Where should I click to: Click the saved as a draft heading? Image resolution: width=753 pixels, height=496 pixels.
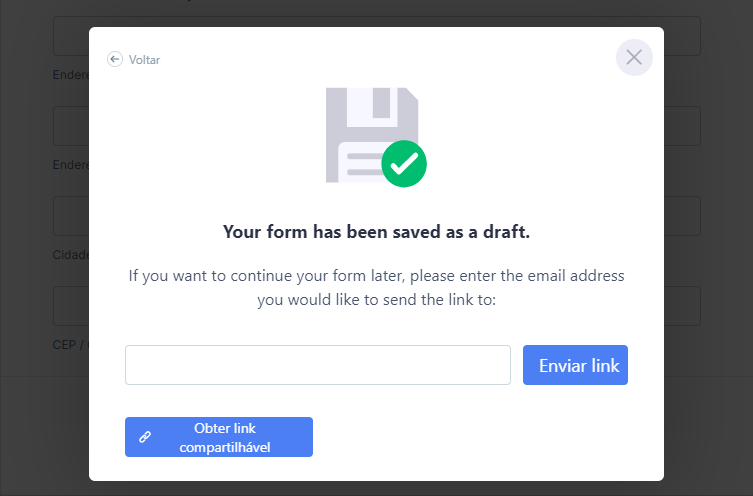click(376, 232)
